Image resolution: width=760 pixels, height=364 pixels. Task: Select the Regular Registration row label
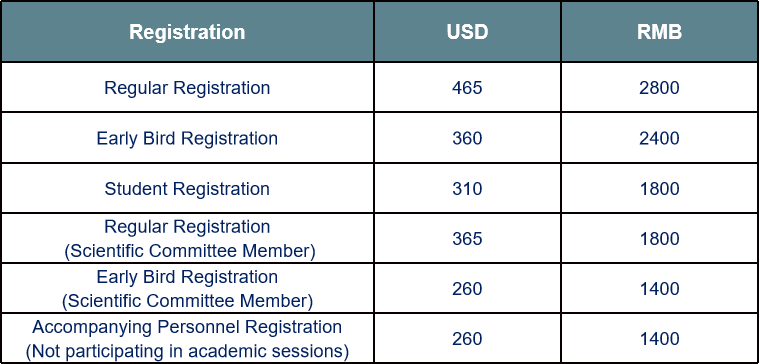click(x=187, y=88)
